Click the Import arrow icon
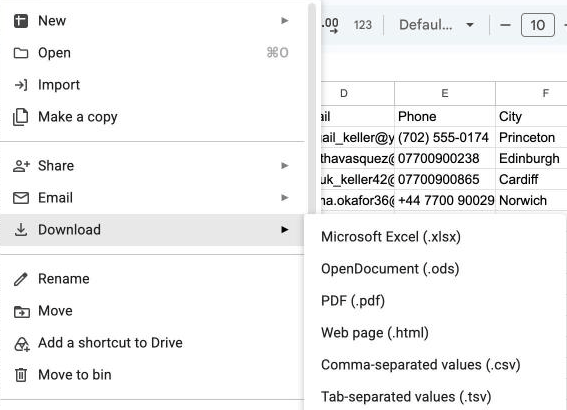This screenshot has width=567, height=410. [x=21, y=85]
